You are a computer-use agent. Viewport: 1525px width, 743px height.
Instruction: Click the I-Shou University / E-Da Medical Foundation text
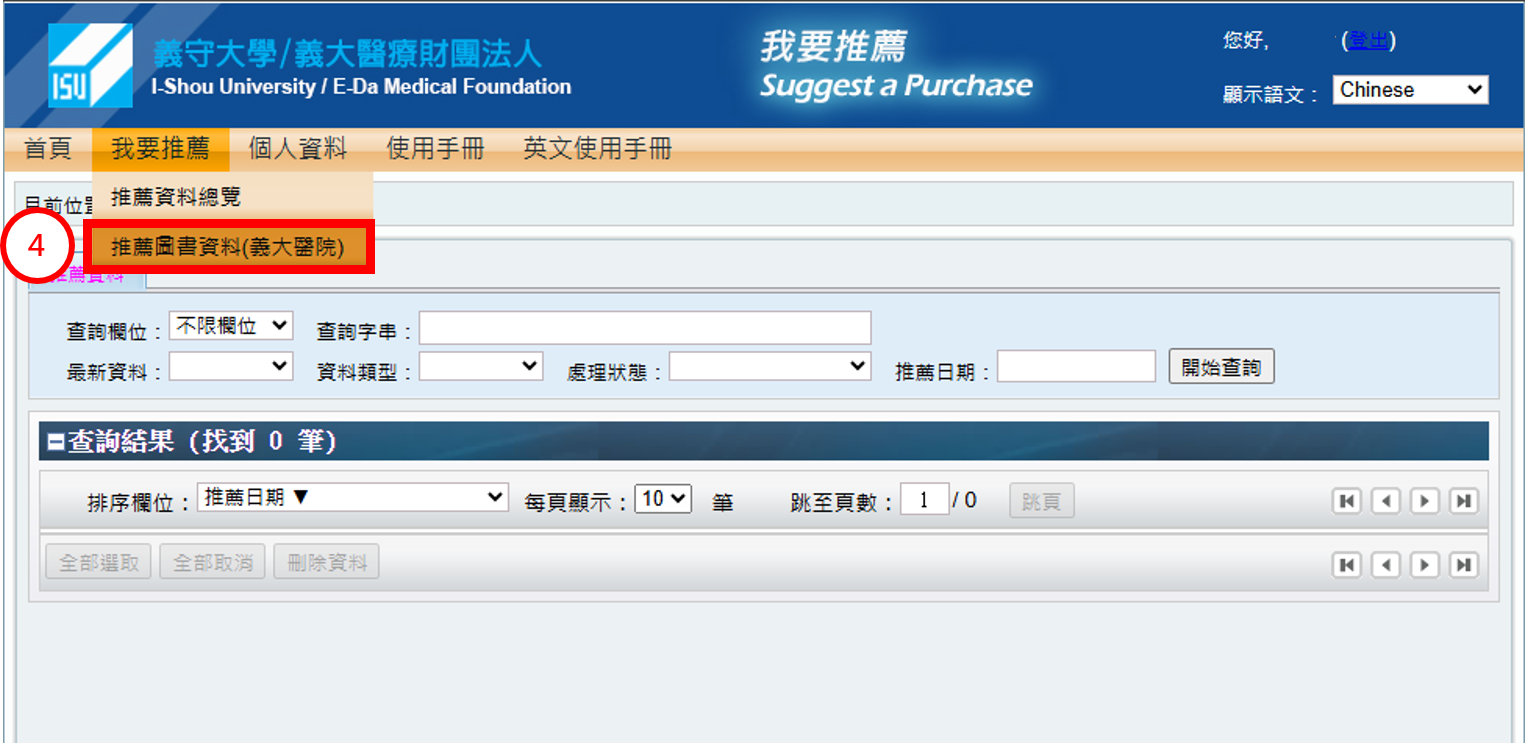tap(361, 87)
